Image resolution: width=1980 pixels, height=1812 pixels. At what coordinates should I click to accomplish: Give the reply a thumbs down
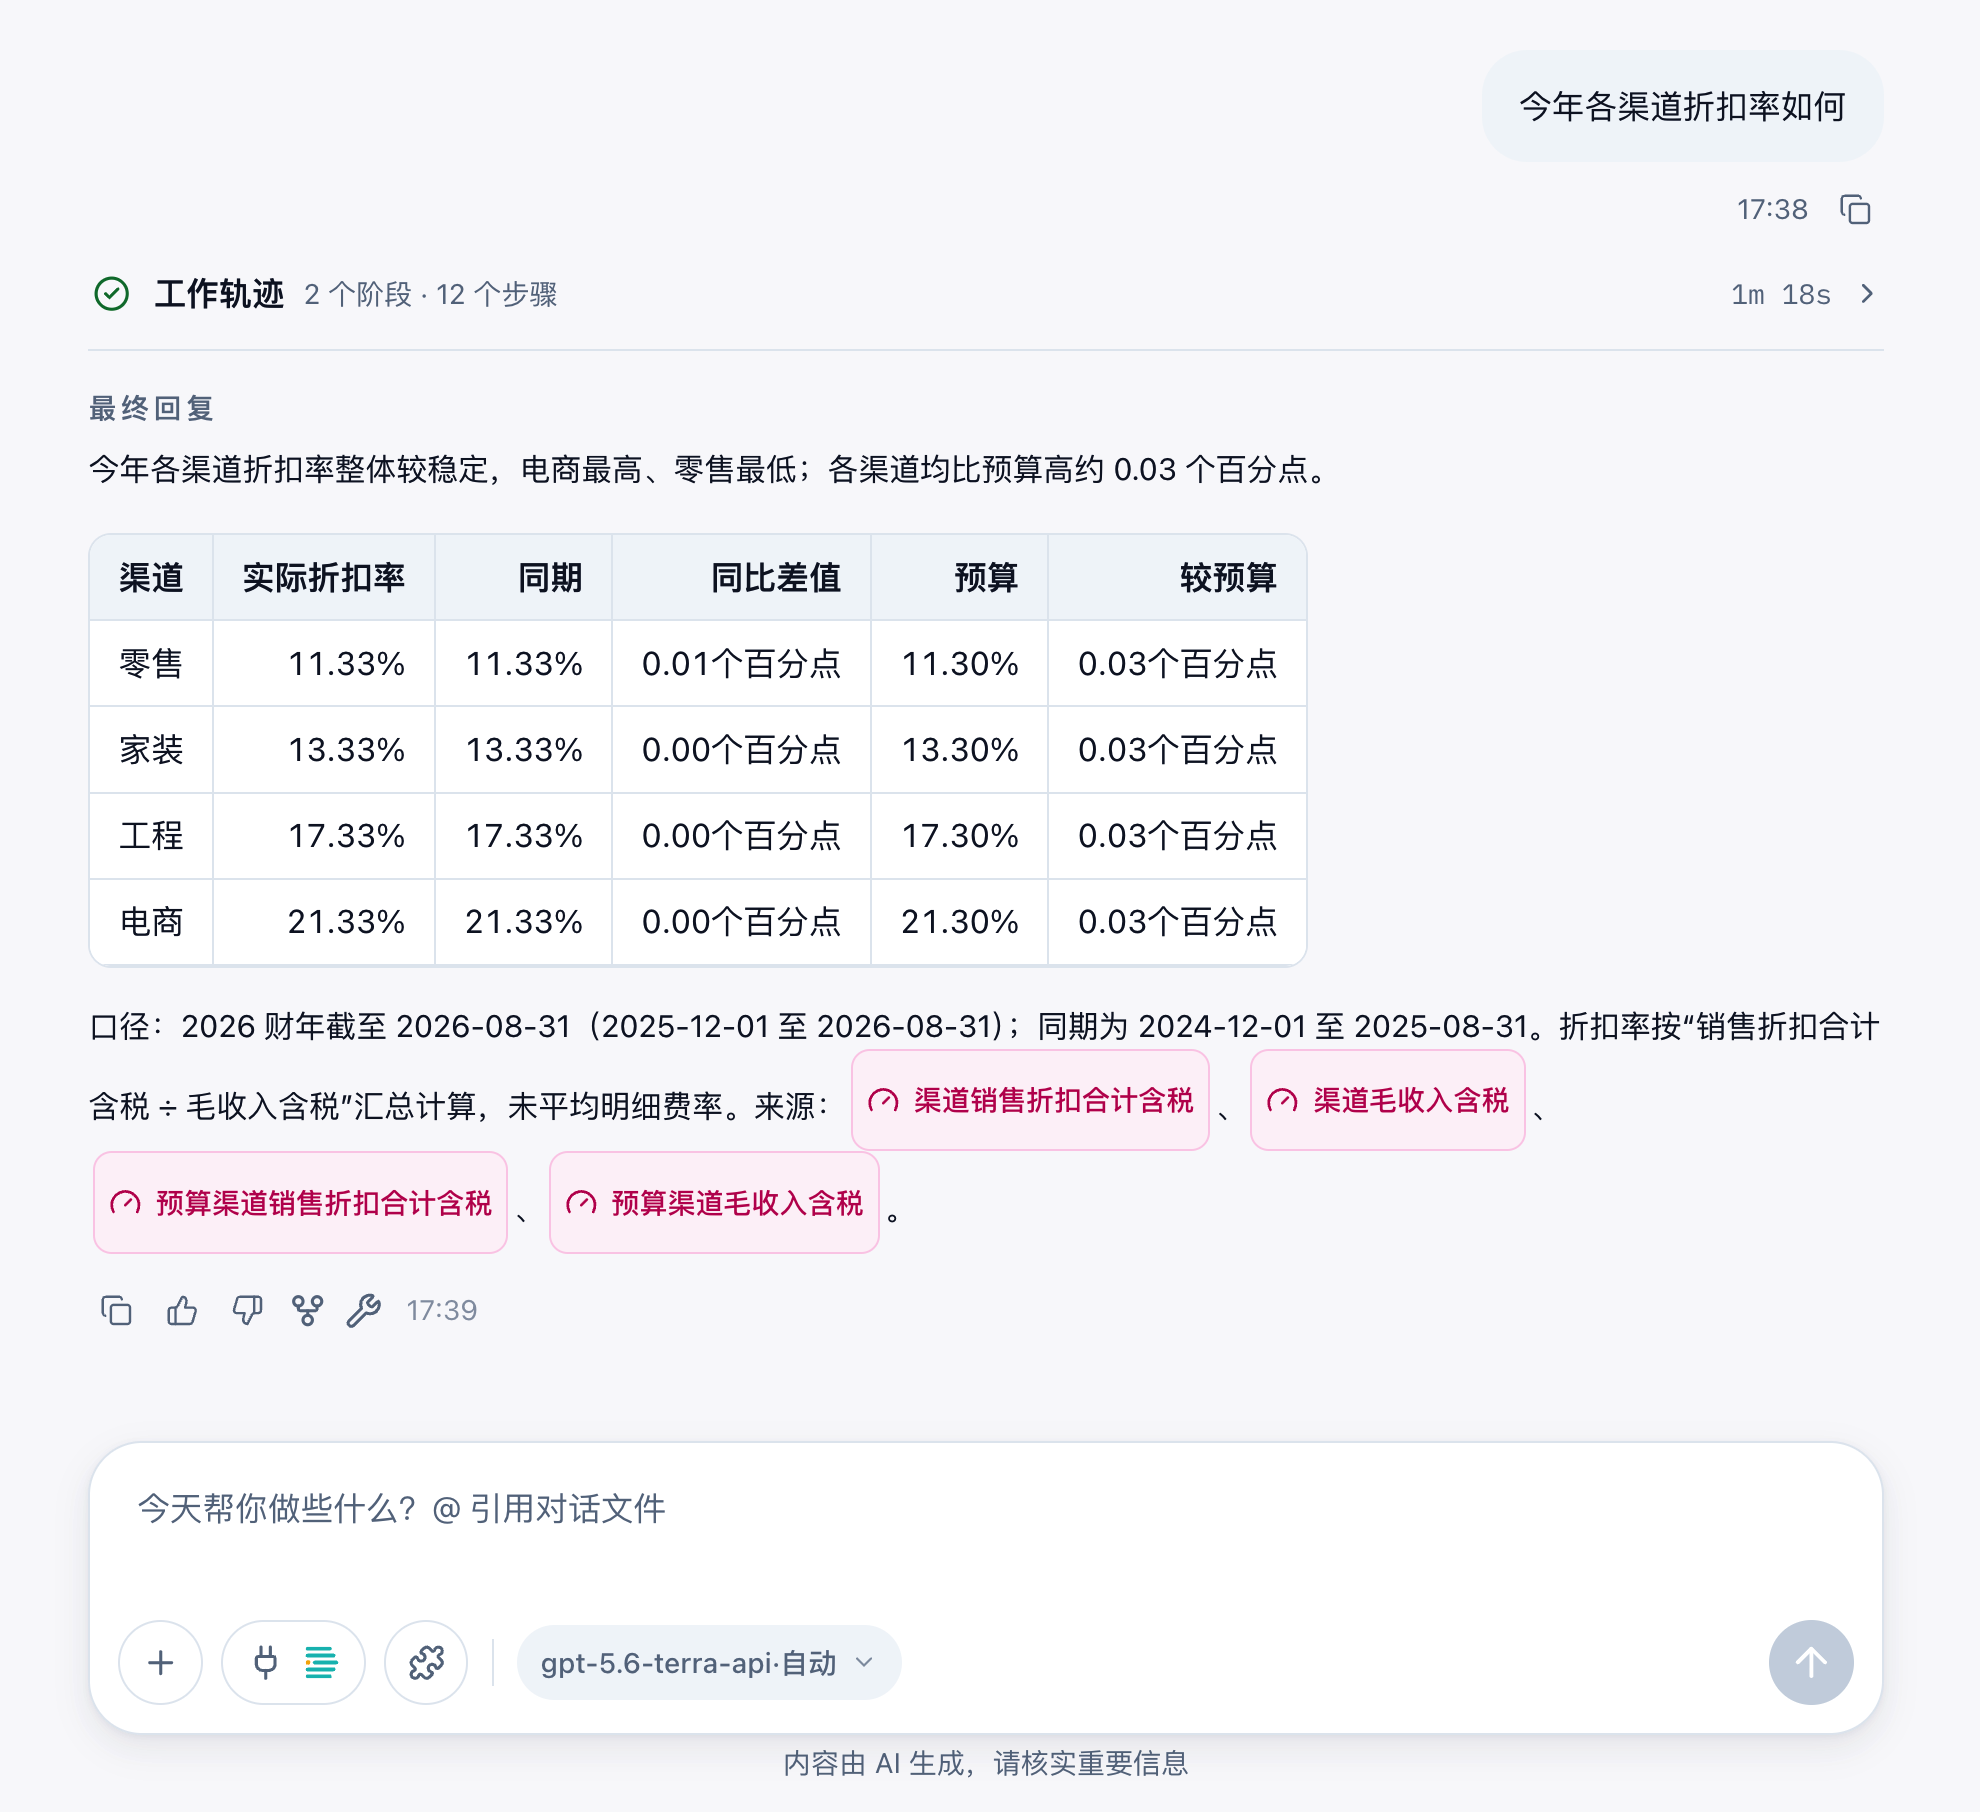click(247, 1310)
